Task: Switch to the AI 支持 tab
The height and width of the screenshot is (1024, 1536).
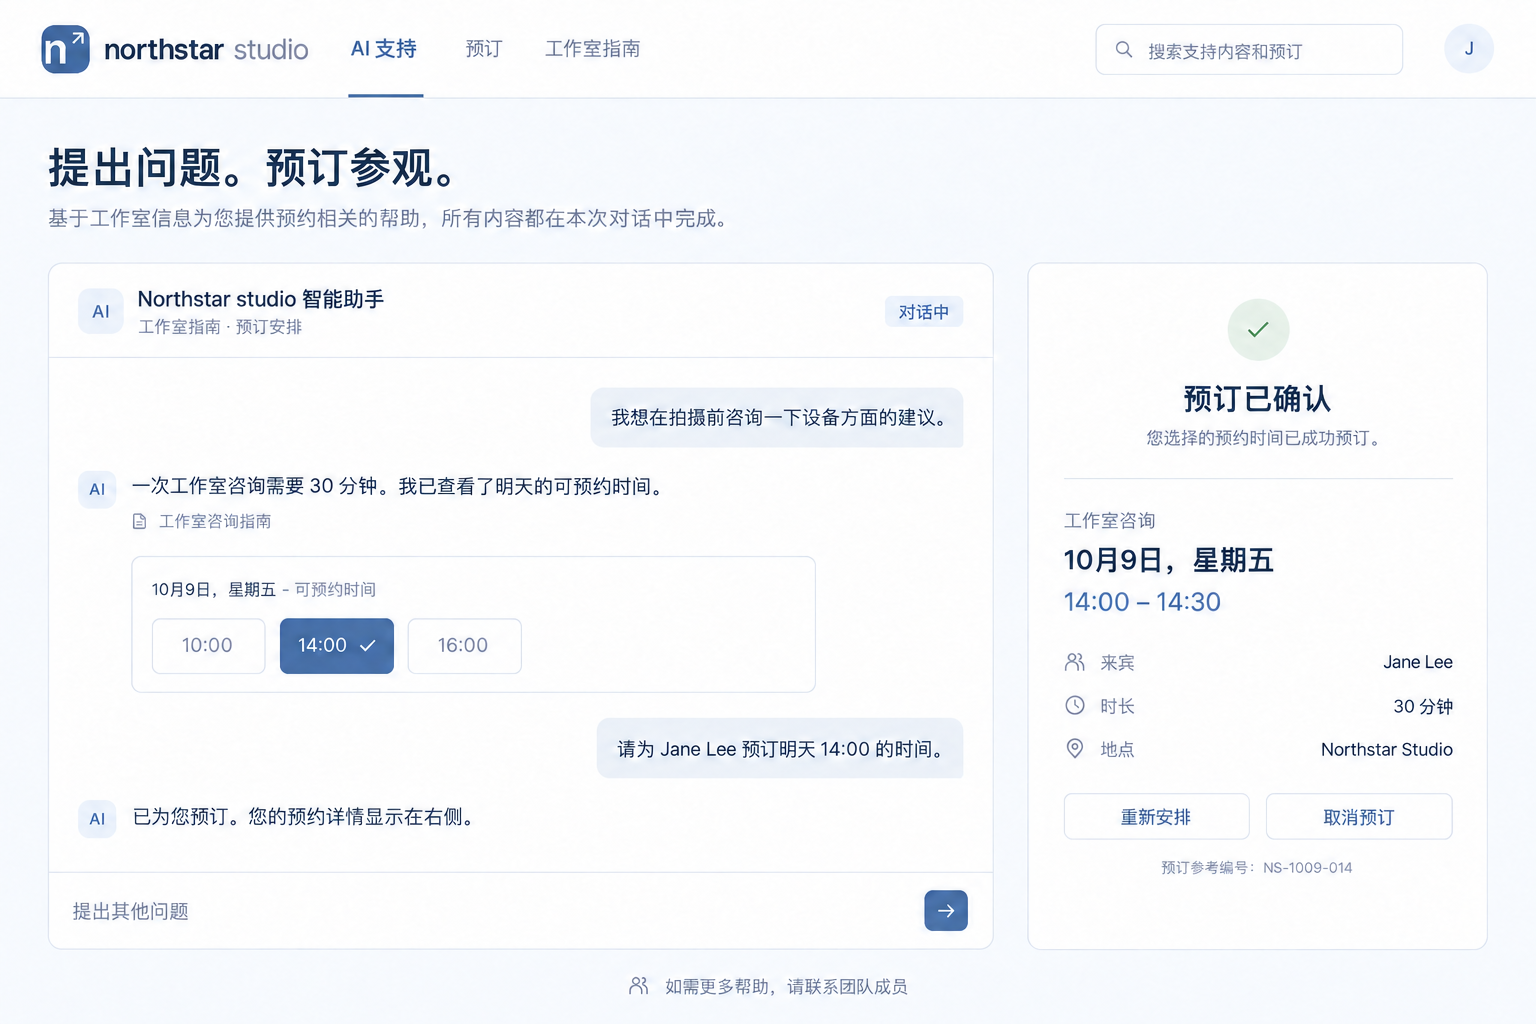Action: 384,49
